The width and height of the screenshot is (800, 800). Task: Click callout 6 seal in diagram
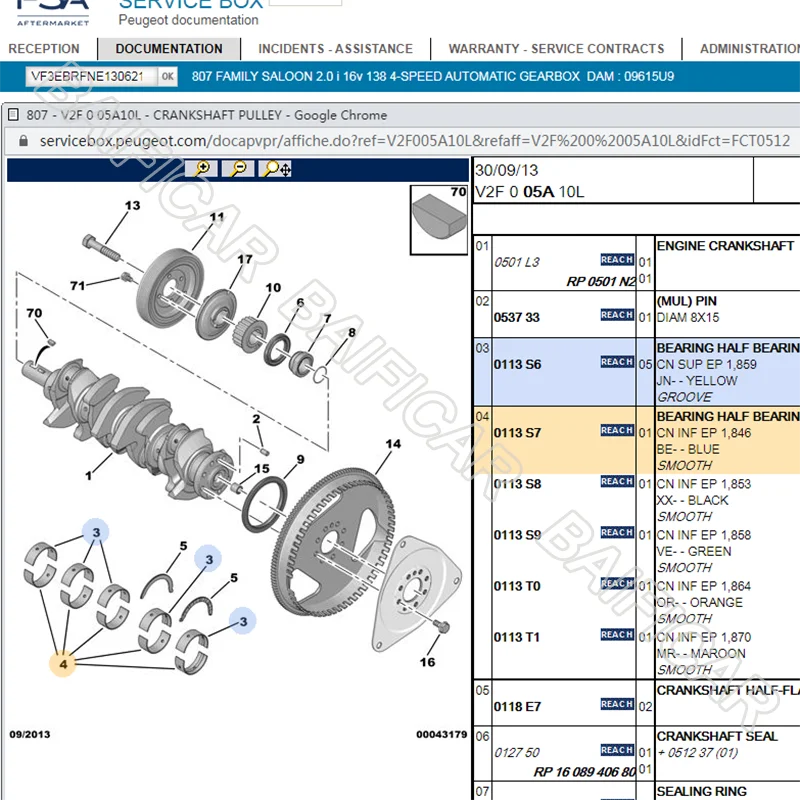coord(300,302)
